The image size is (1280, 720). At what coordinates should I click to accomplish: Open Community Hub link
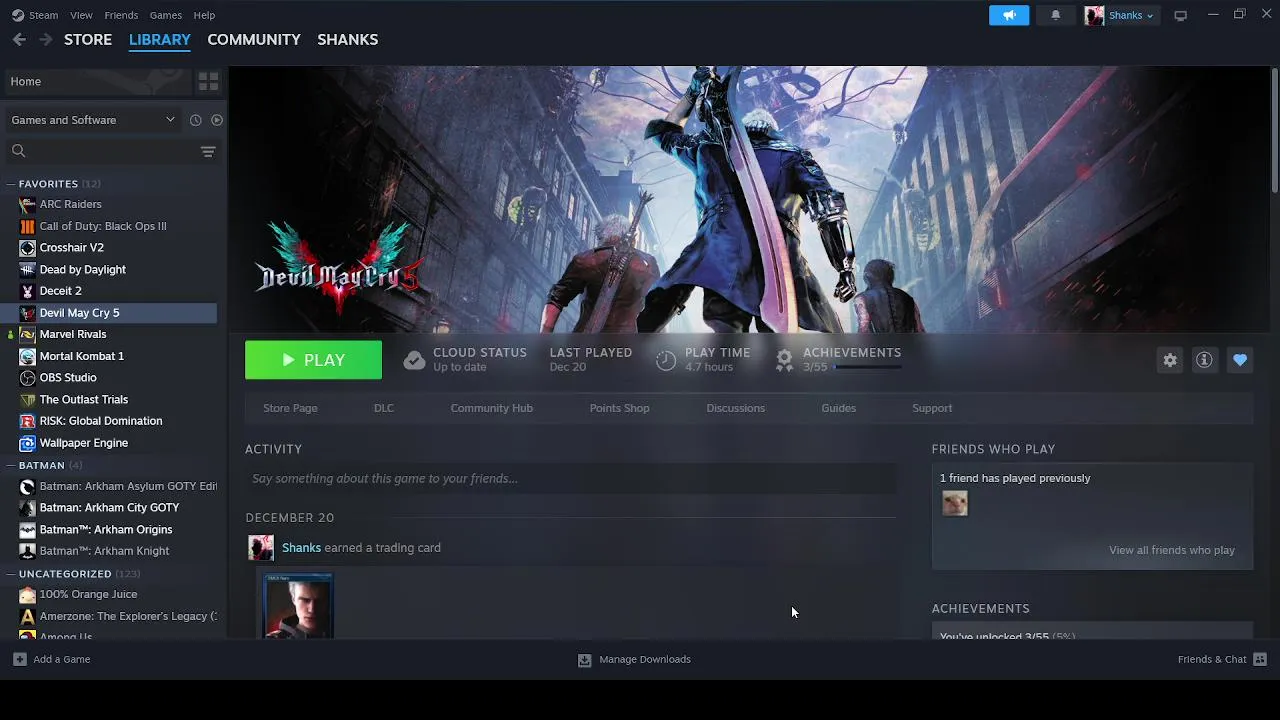click(x=491, y=408)
